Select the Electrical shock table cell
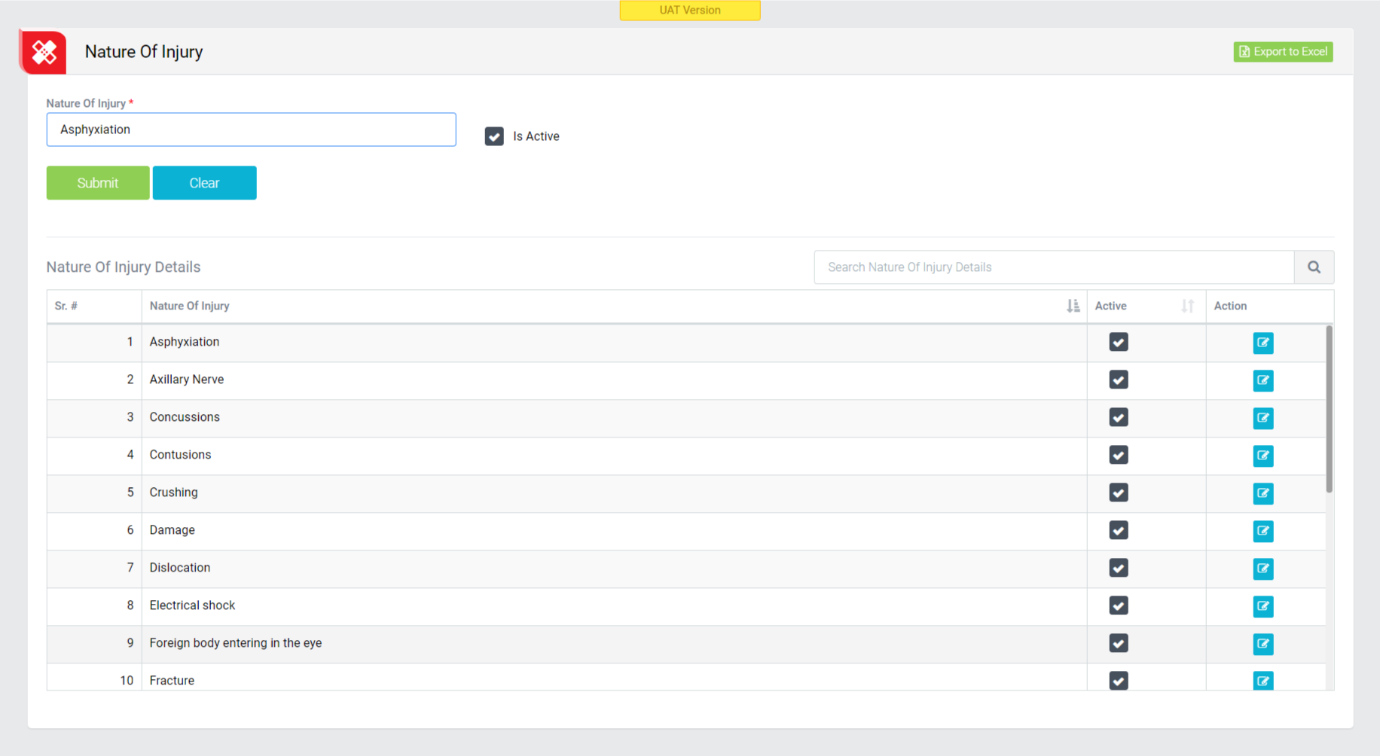Image resolution: width=1380 pixels, height=756 pixels. tap(614, 605)
